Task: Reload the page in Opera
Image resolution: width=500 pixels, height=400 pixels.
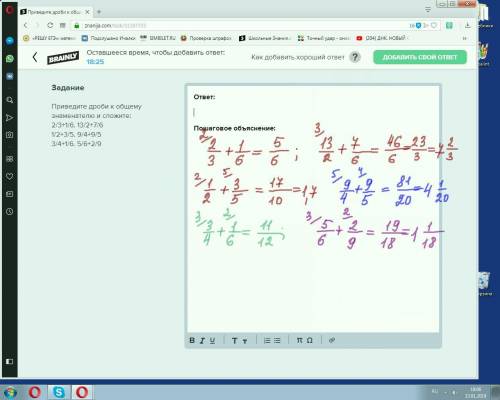Action: pos(50,25)
